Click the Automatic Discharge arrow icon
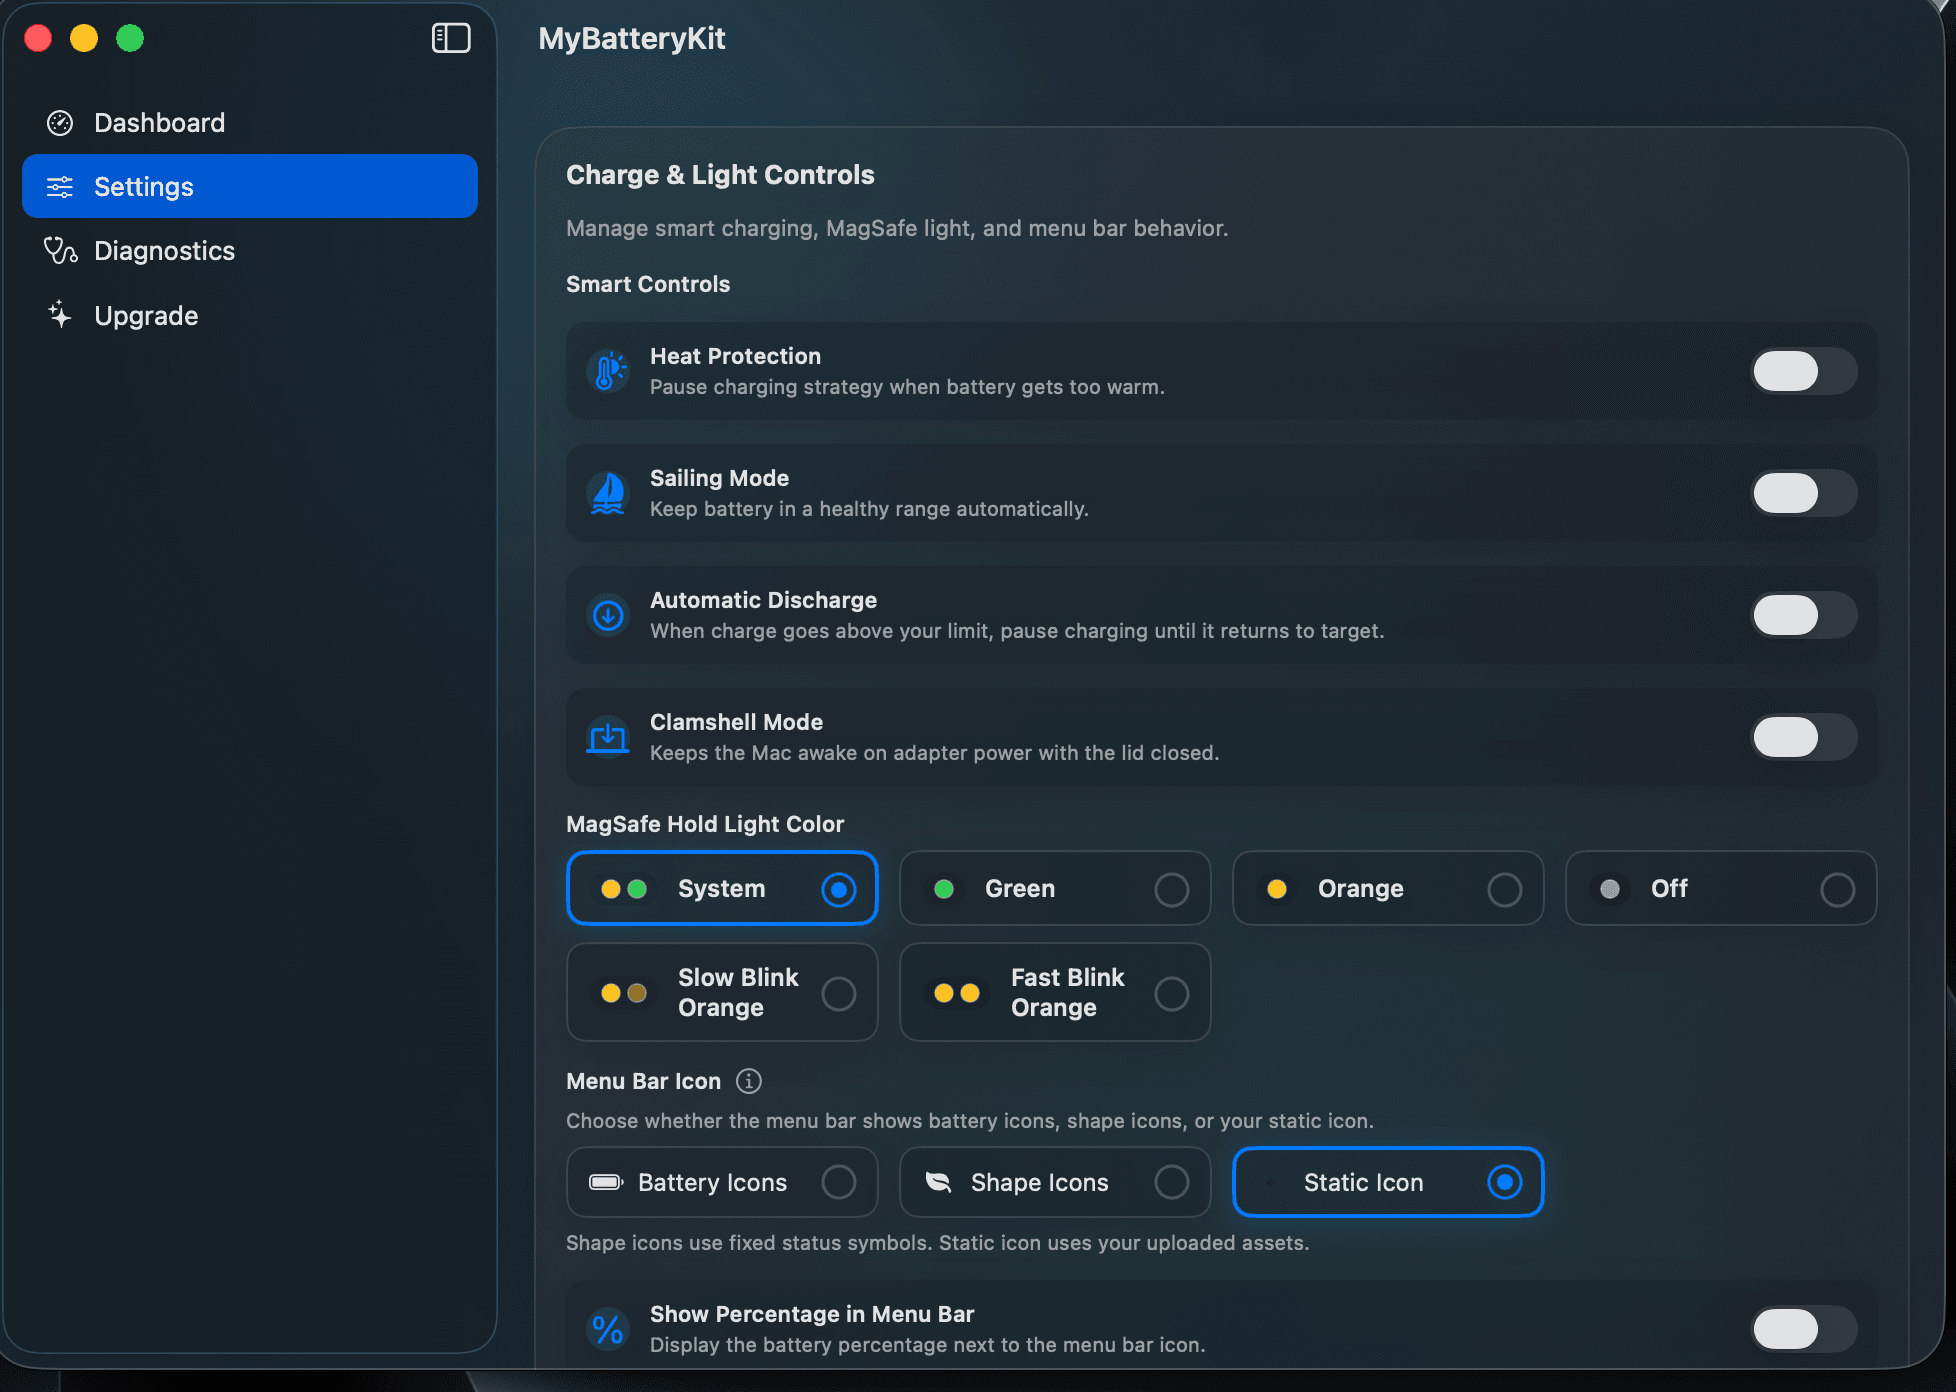Screen dimensions: 1956x1392 pyautogui.click(x=608, y=616)
